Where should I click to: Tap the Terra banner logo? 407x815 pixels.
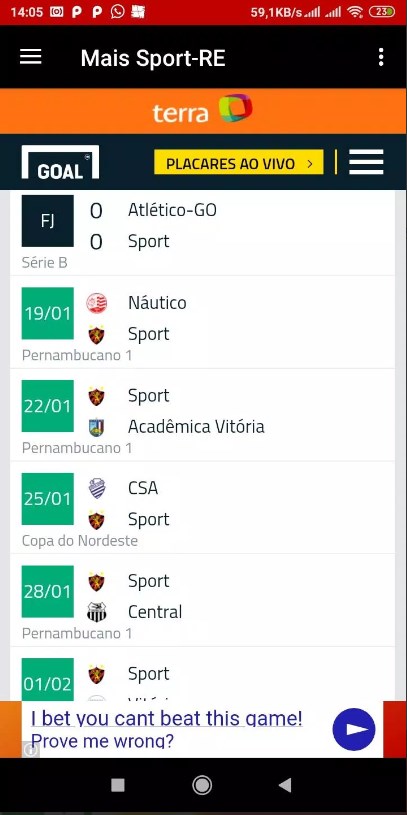coord(203,110)
